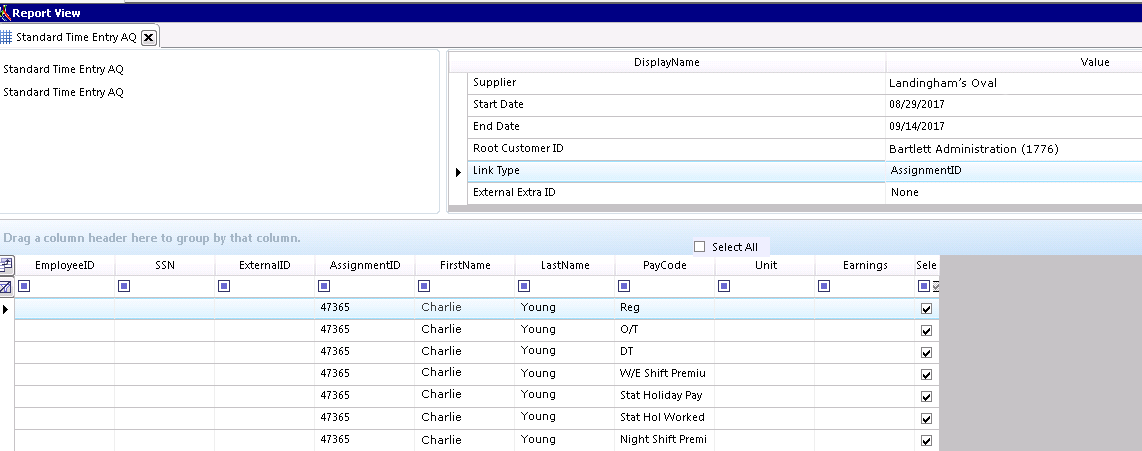This screenshot has width=1142, height=451.
Task: Open the Earnings column filter icon
Action: pos(824,286)
